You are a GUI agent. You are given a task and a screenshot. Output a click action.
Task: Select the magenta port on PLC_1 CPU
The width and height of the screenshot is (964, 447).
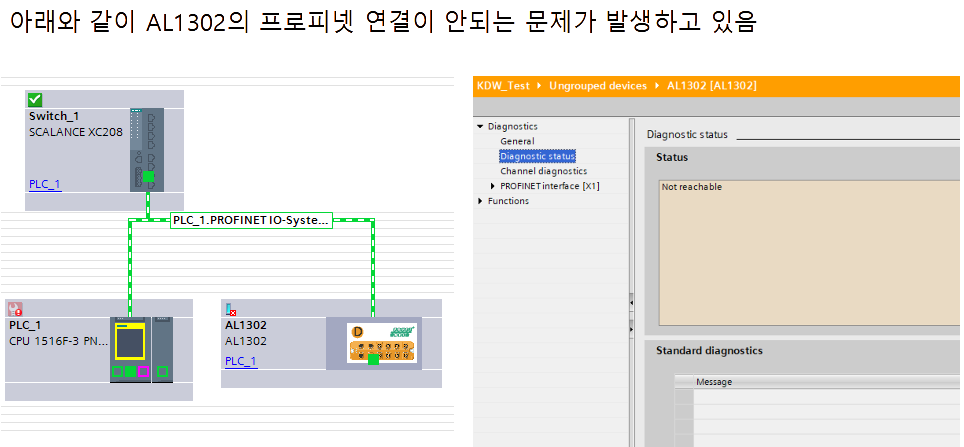tap(144, 371)
